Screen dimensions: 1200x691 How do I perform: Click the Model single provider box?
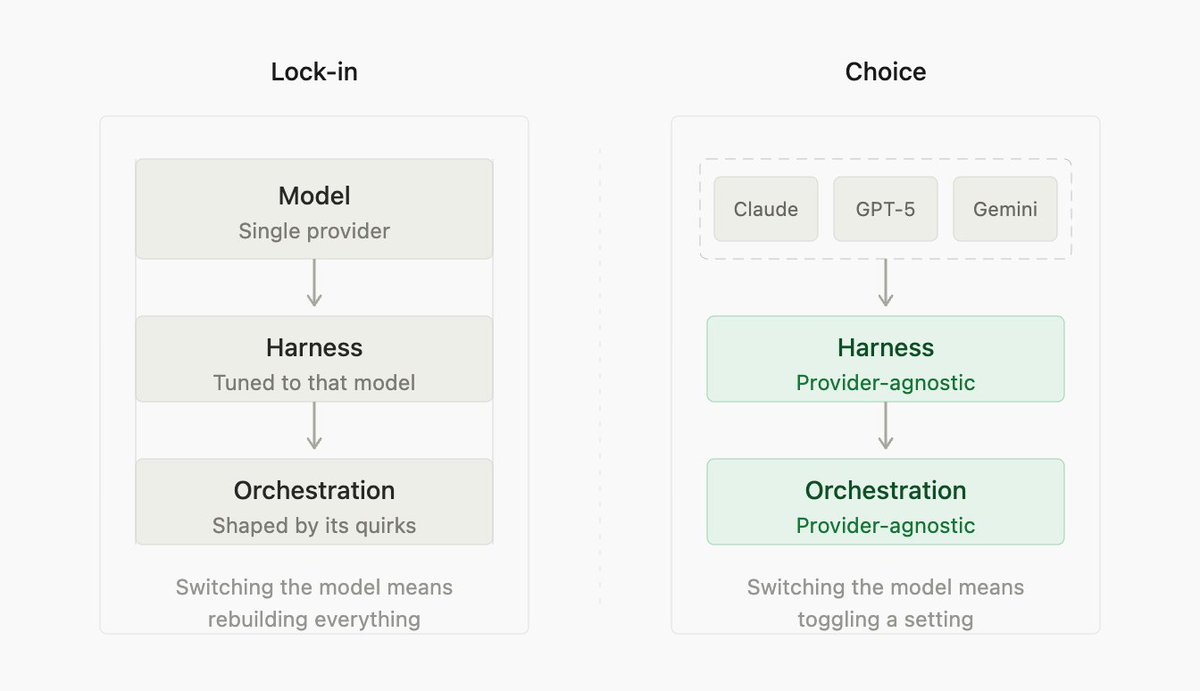pos(314,209)
